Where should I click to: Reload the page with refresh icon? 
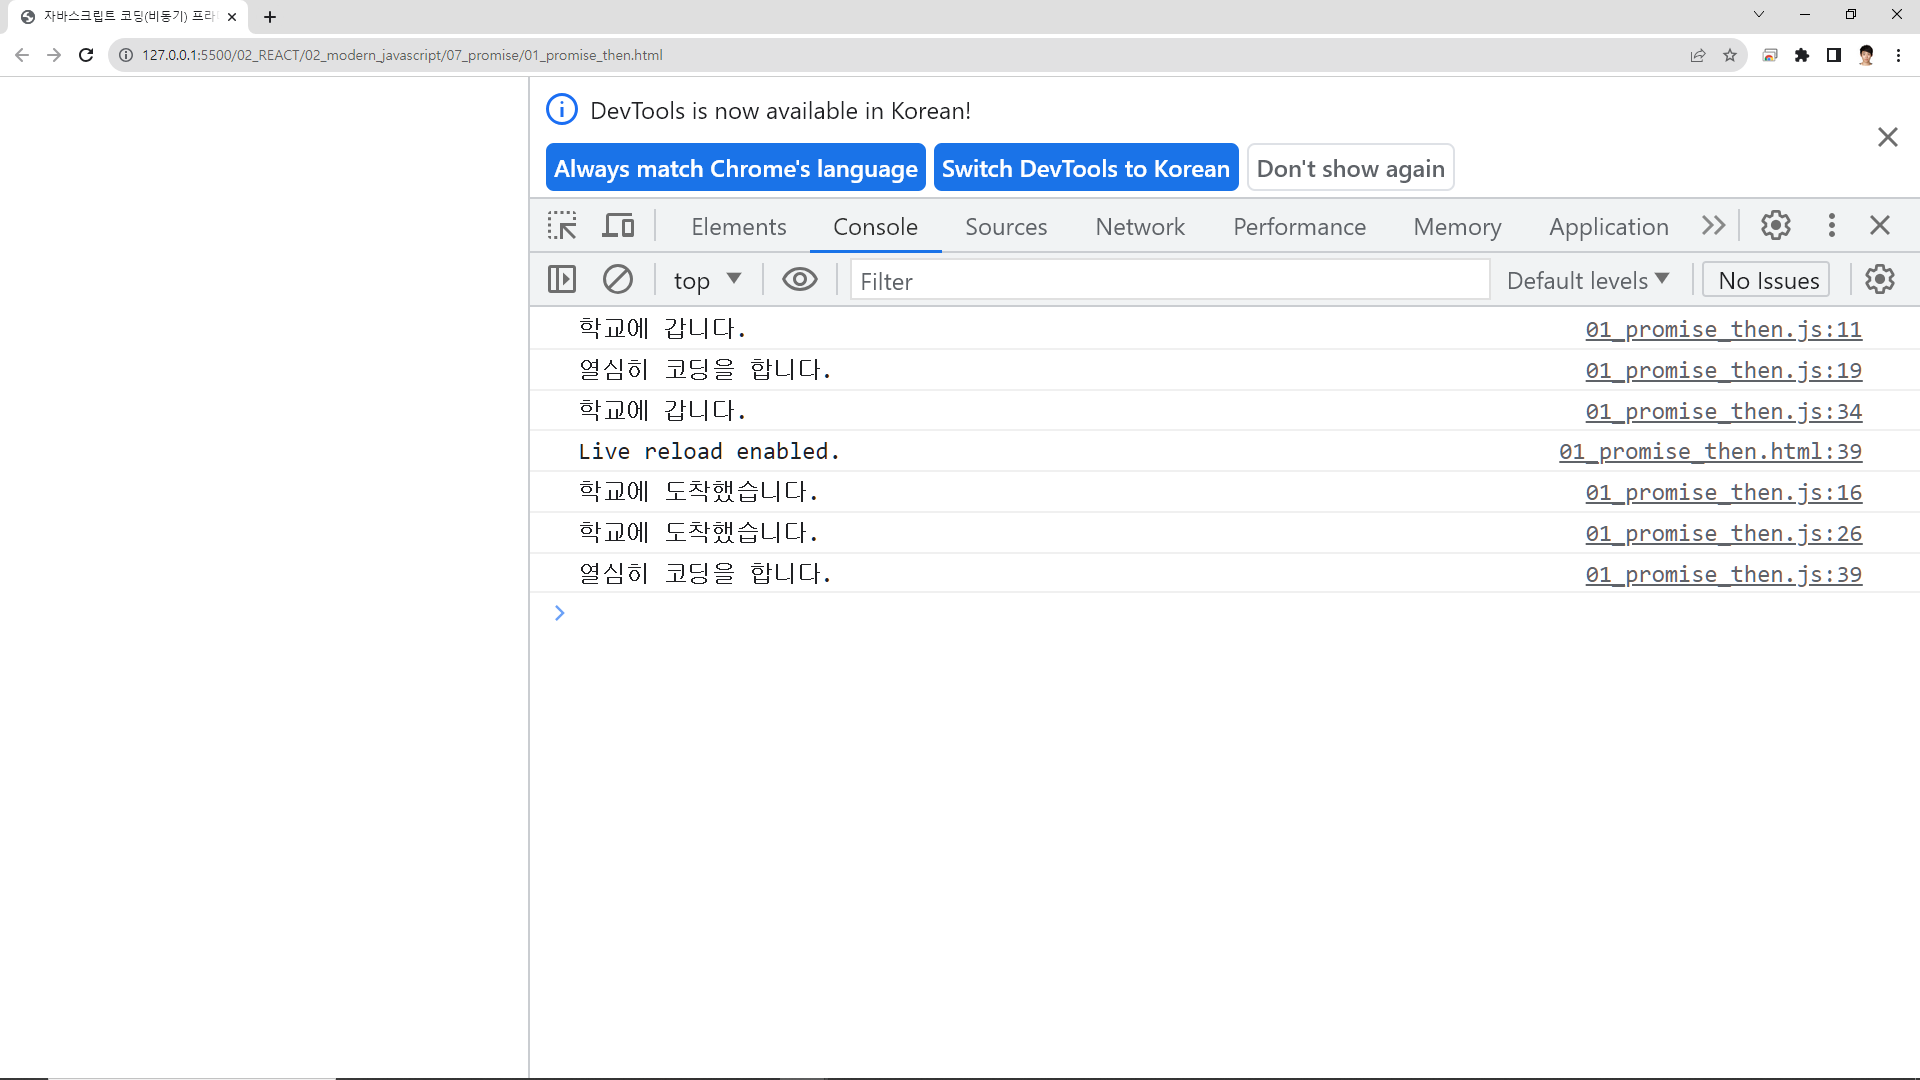86,55
